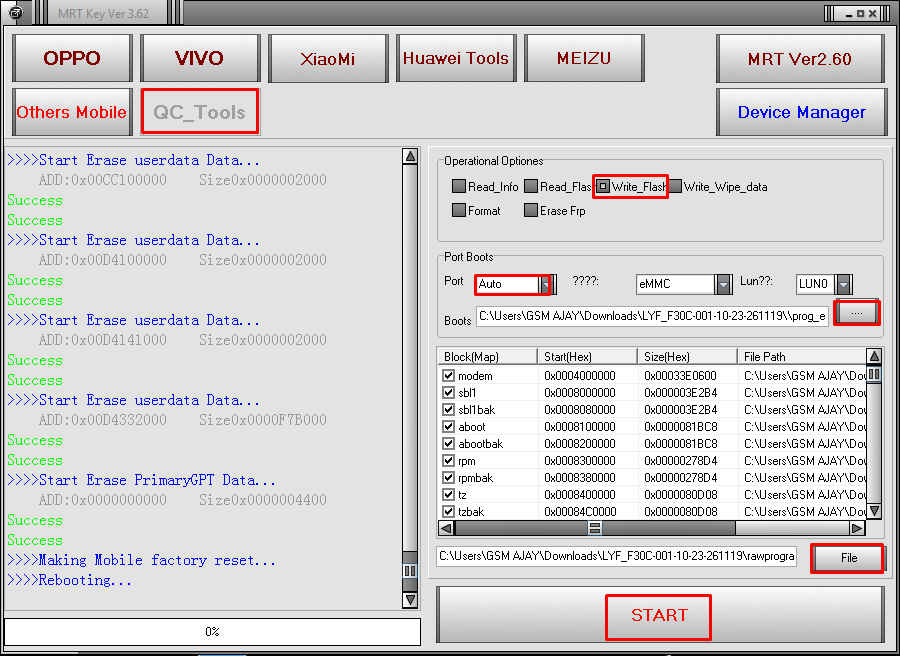Uncheck the rpm partition checkbox
Viewport: 900px width, 656px height.
(x=448, y=461)
